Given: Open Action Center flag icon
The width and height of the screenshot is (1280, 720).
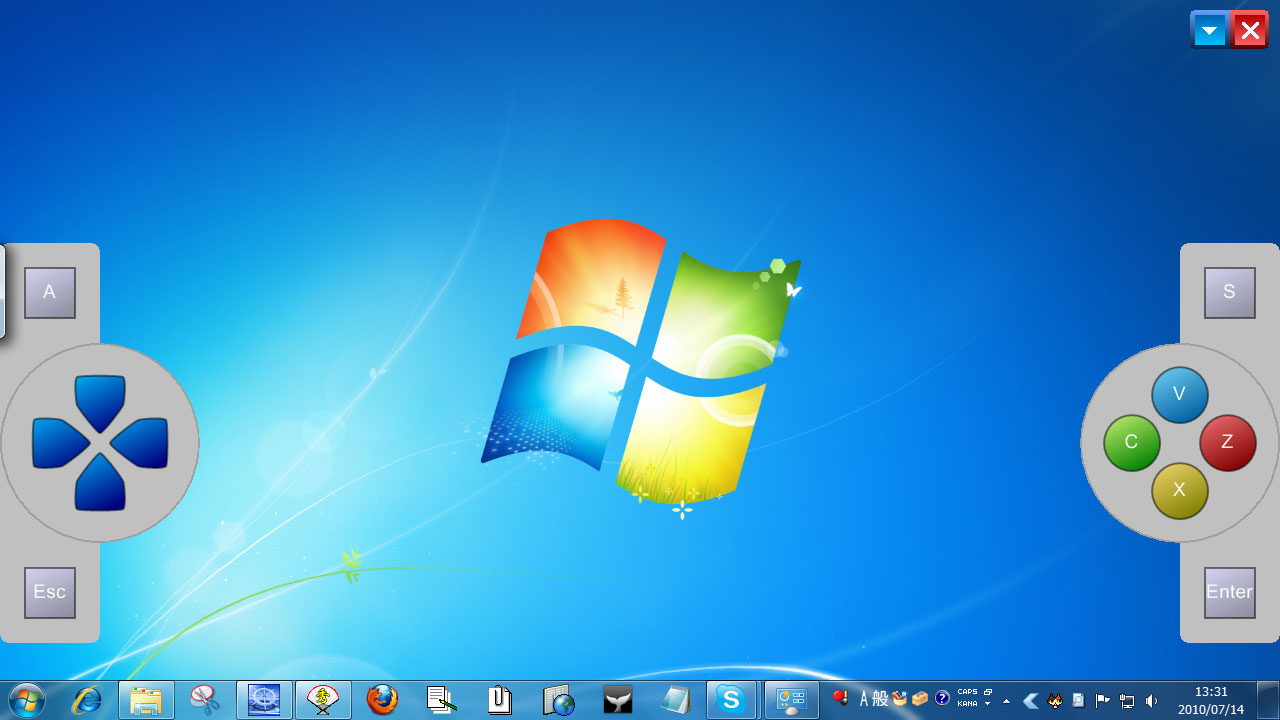Looking at the screenshot, I should pyautogui.click(x=1103, y=701).
